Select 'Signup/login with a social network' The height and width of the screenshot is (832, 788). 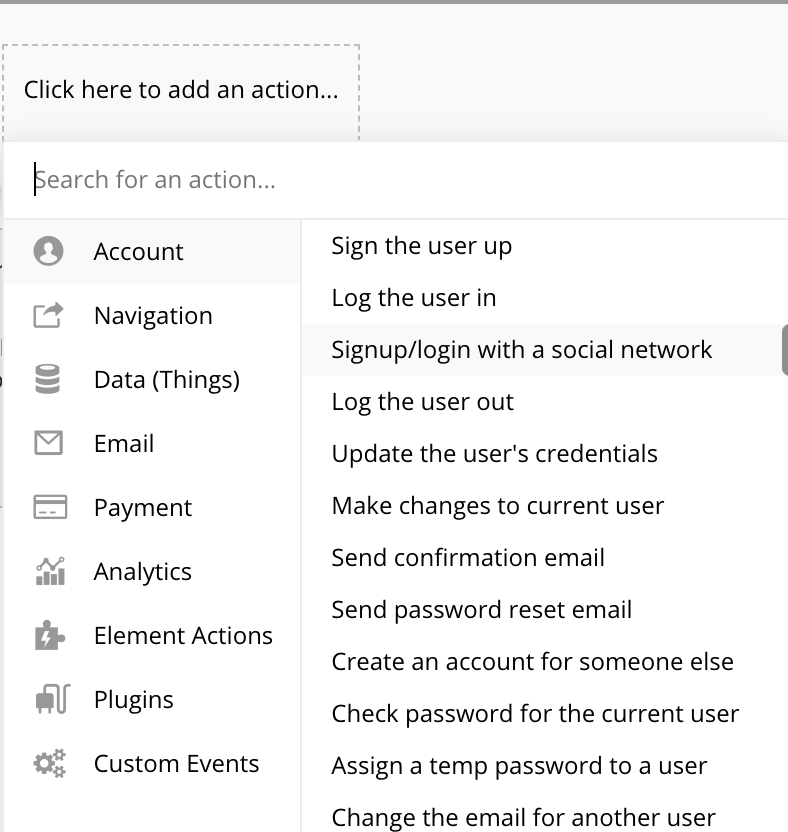545,350
